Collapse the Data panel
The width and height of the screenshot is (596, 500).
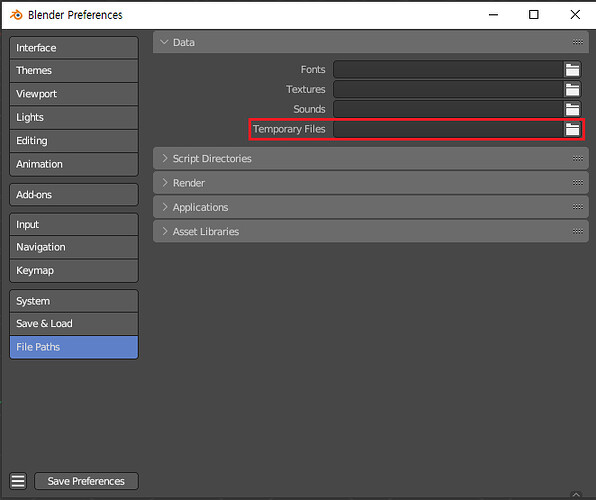click(x=164, y=42)
